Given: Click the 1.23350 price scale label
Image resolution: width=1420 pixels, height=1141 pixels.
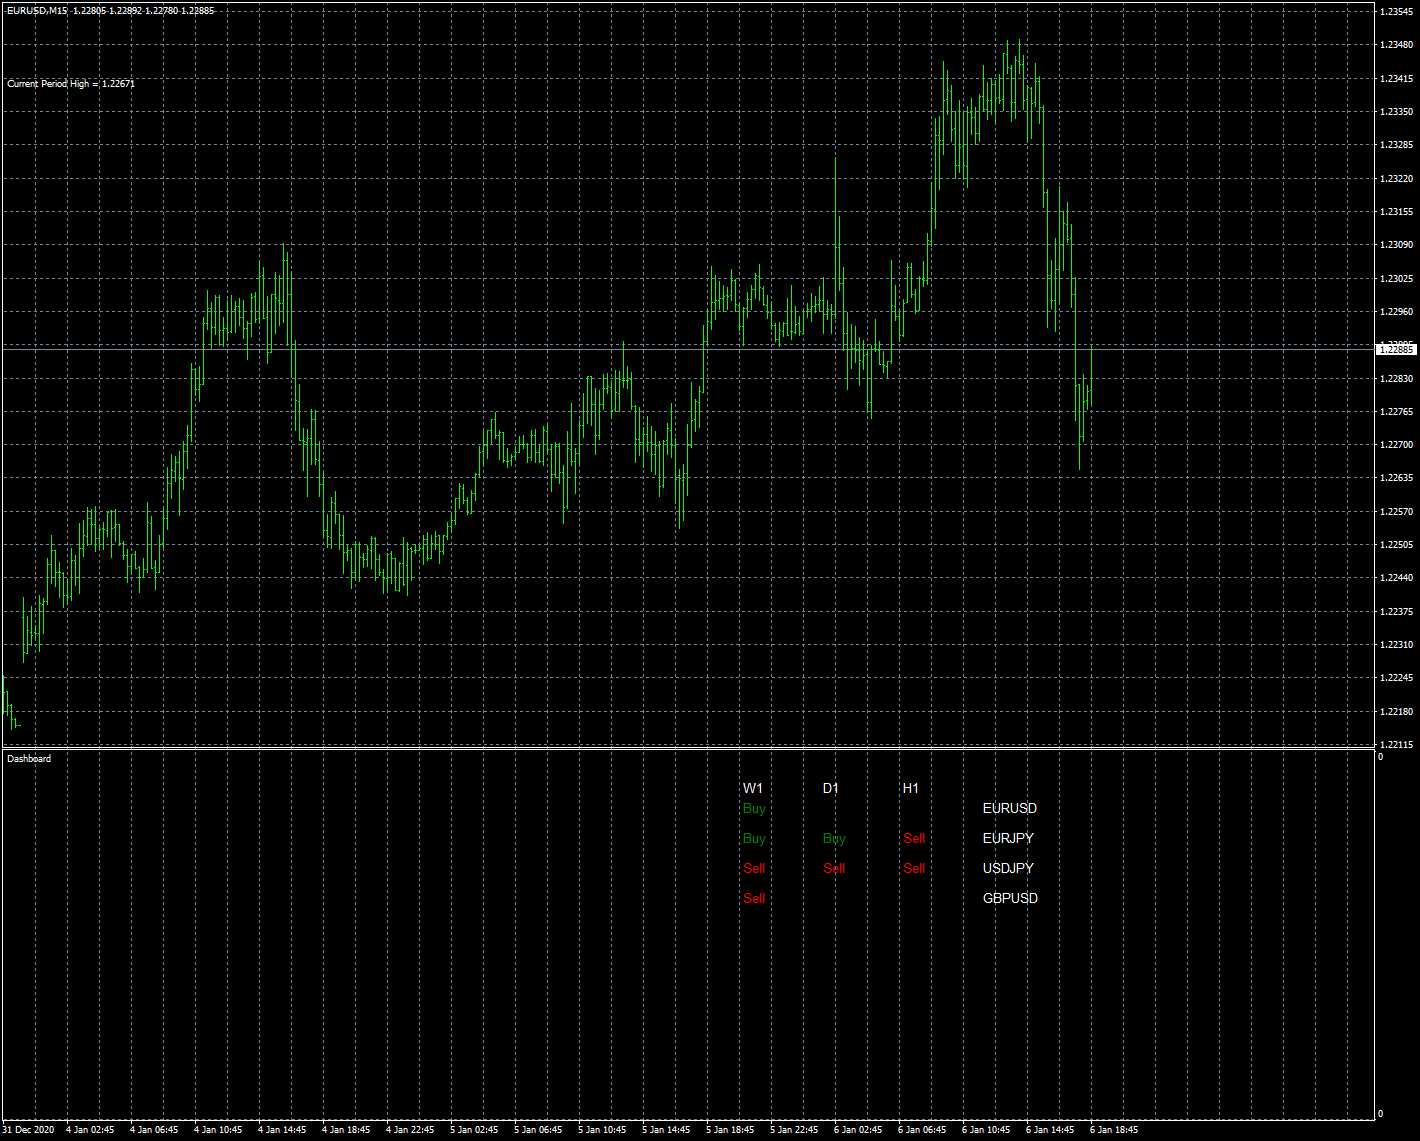Looking at the screenshot, I should (1397, 112).
